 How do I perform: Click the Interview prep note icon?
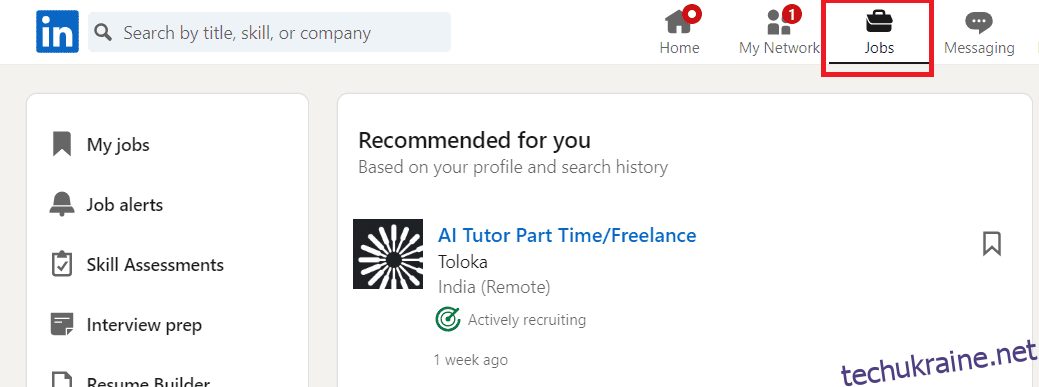[62, 324]
